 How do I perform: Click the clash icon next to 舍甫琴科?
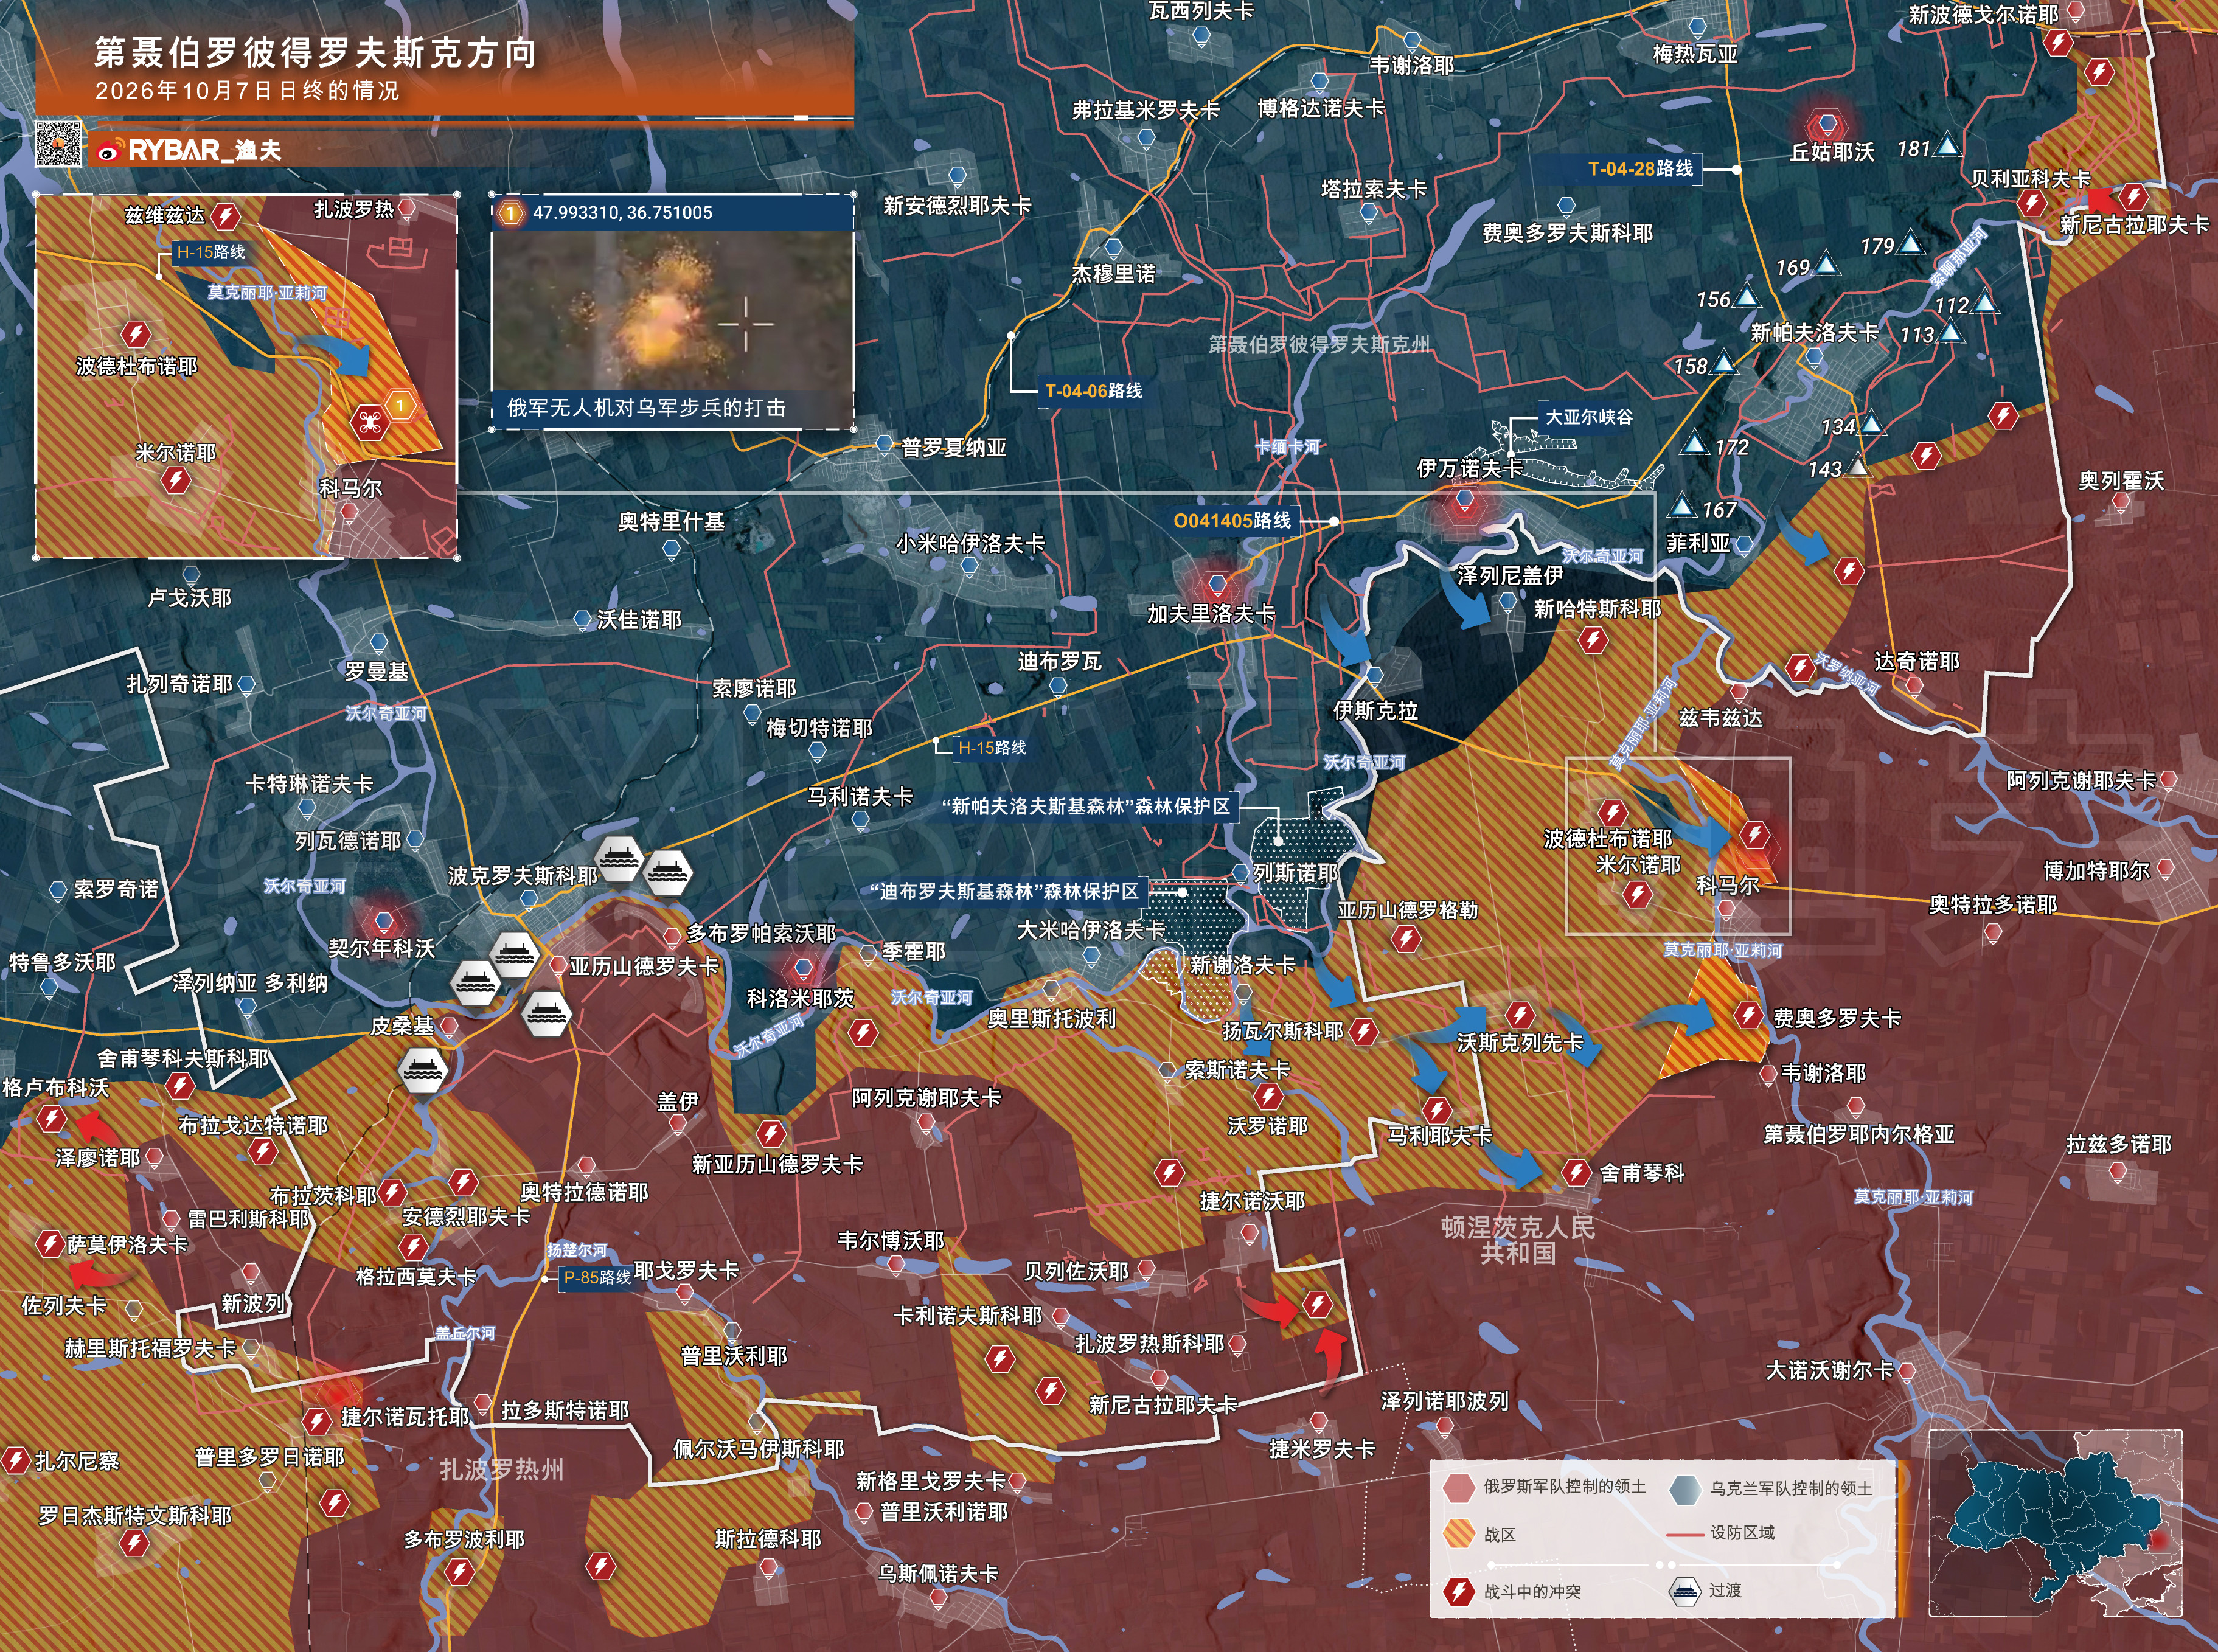pyautogui.click(x=1576, y=1172)
